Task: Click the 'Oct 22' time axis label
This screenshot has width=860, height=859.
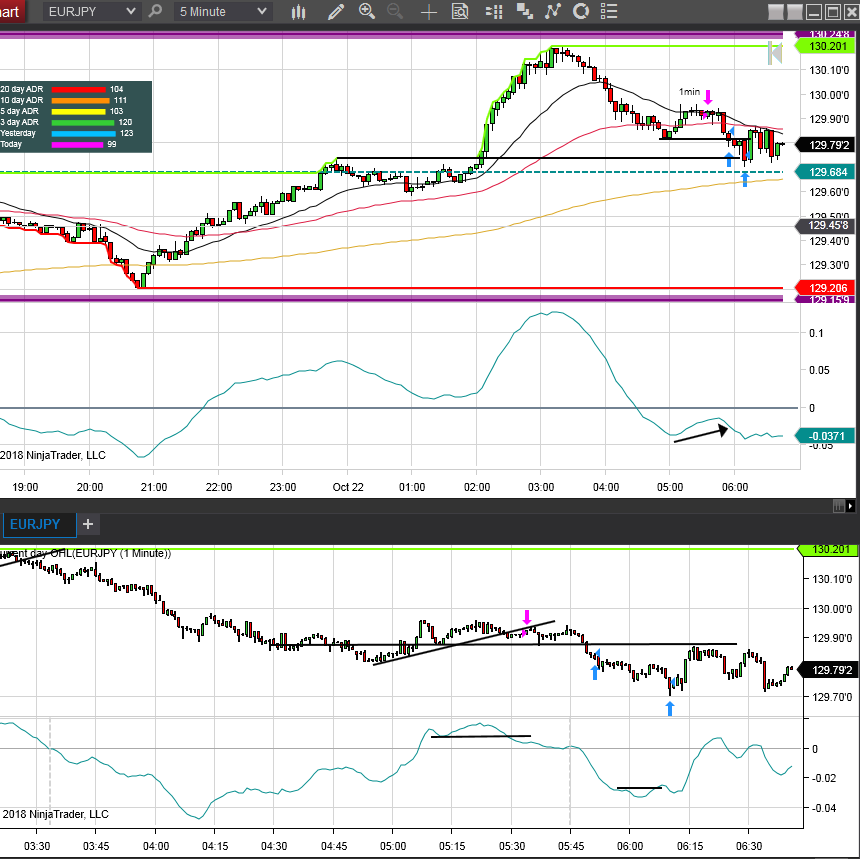Action: tap(348, 487)
